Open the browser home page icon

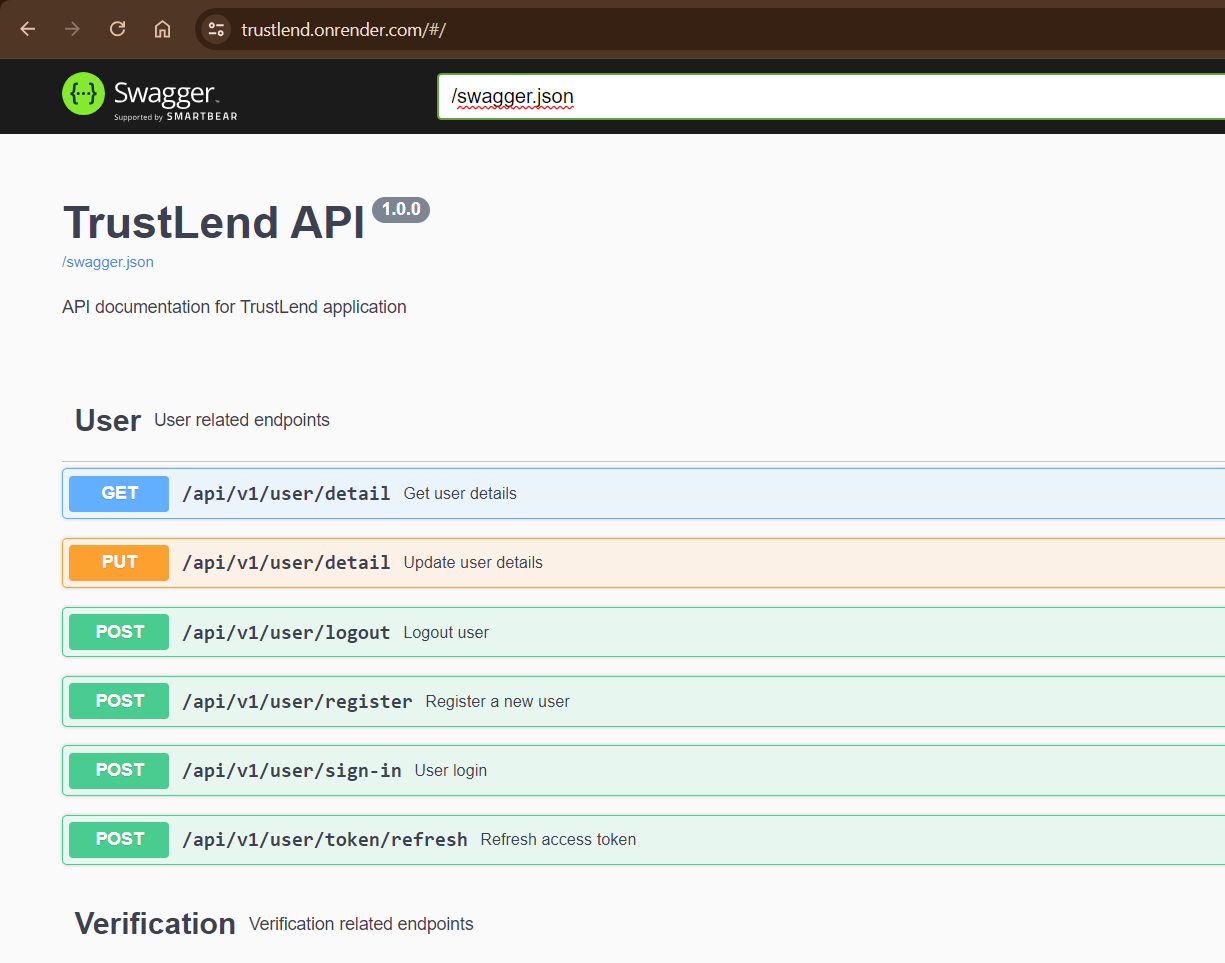[162, 29]
